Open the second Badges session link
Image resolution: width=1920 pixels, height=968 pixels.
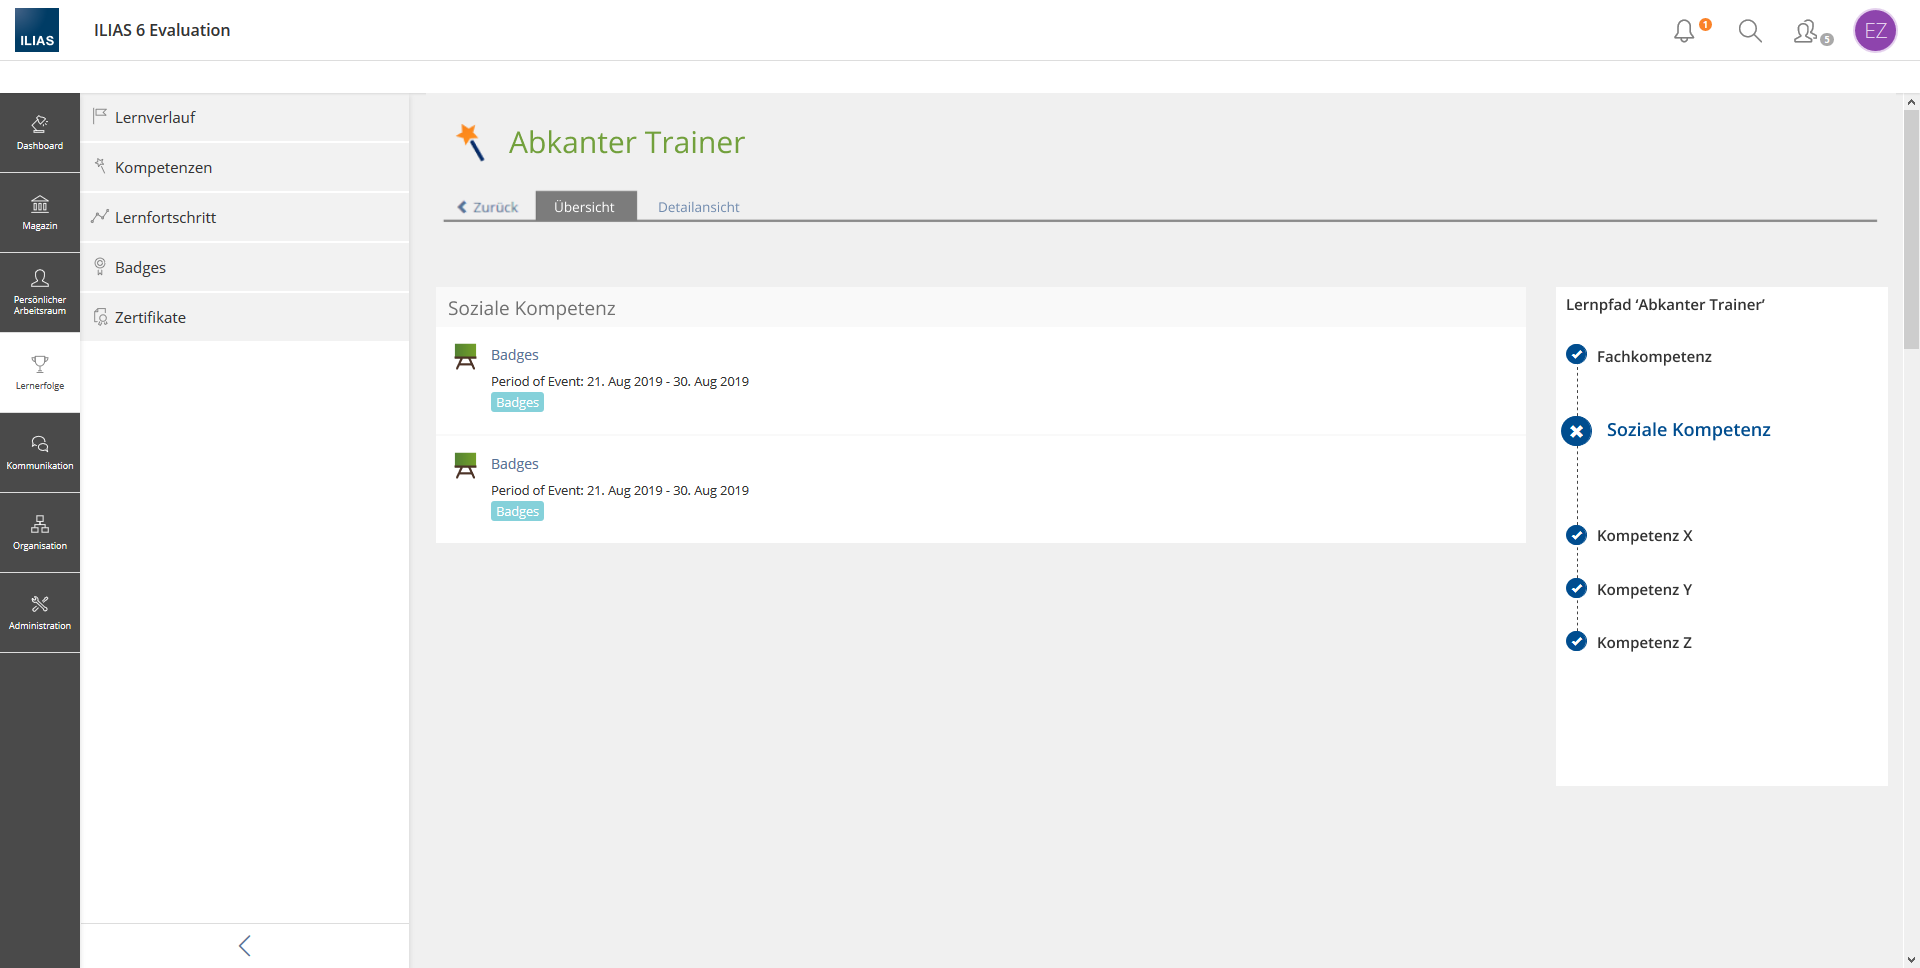click(x=515, y=464)
